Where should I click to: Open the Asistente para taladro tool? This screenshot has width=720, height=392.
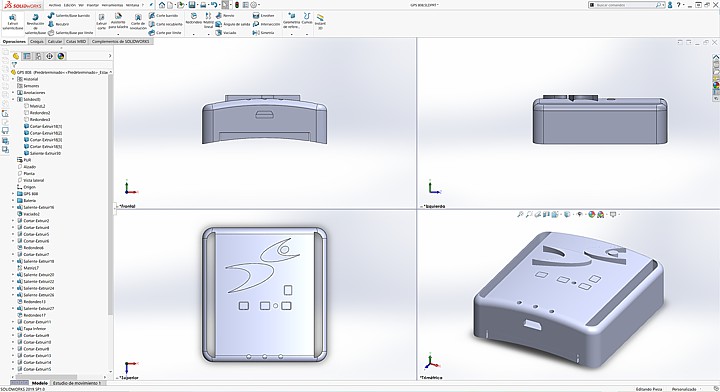118,22
